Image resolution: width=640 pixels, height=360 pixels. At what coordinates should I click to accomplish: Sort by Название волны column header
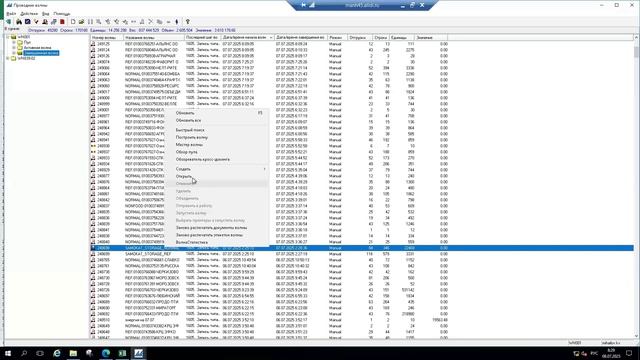[154, 38]
